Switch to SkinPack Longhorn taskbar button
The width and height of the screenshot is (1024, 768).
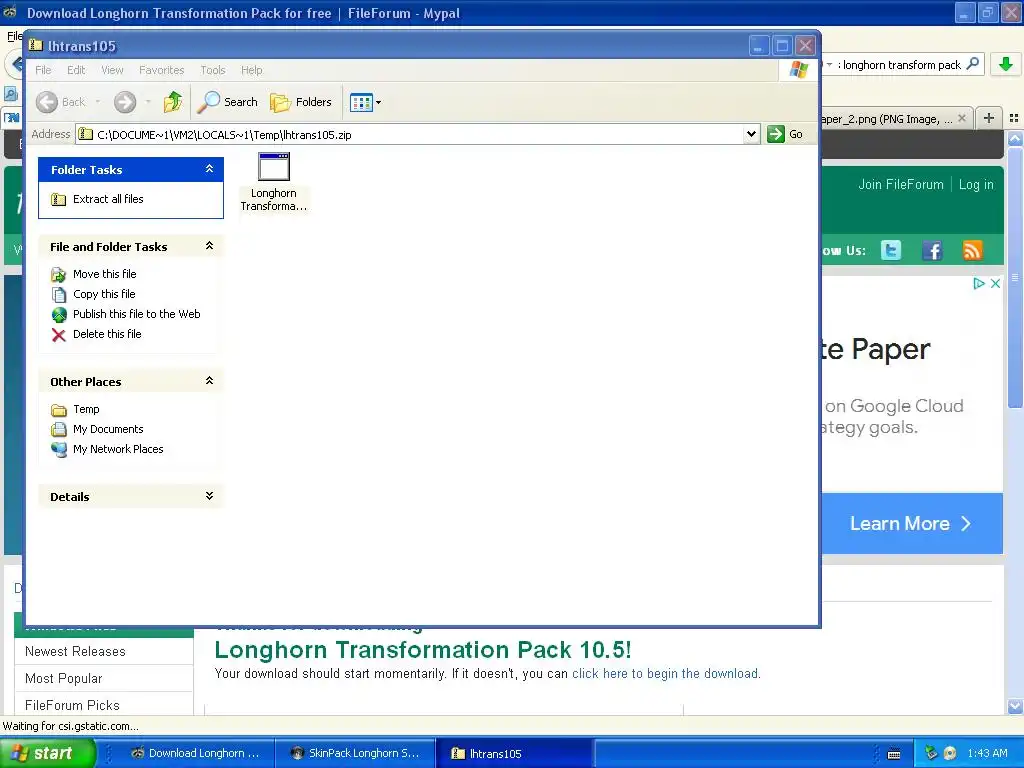355,753
